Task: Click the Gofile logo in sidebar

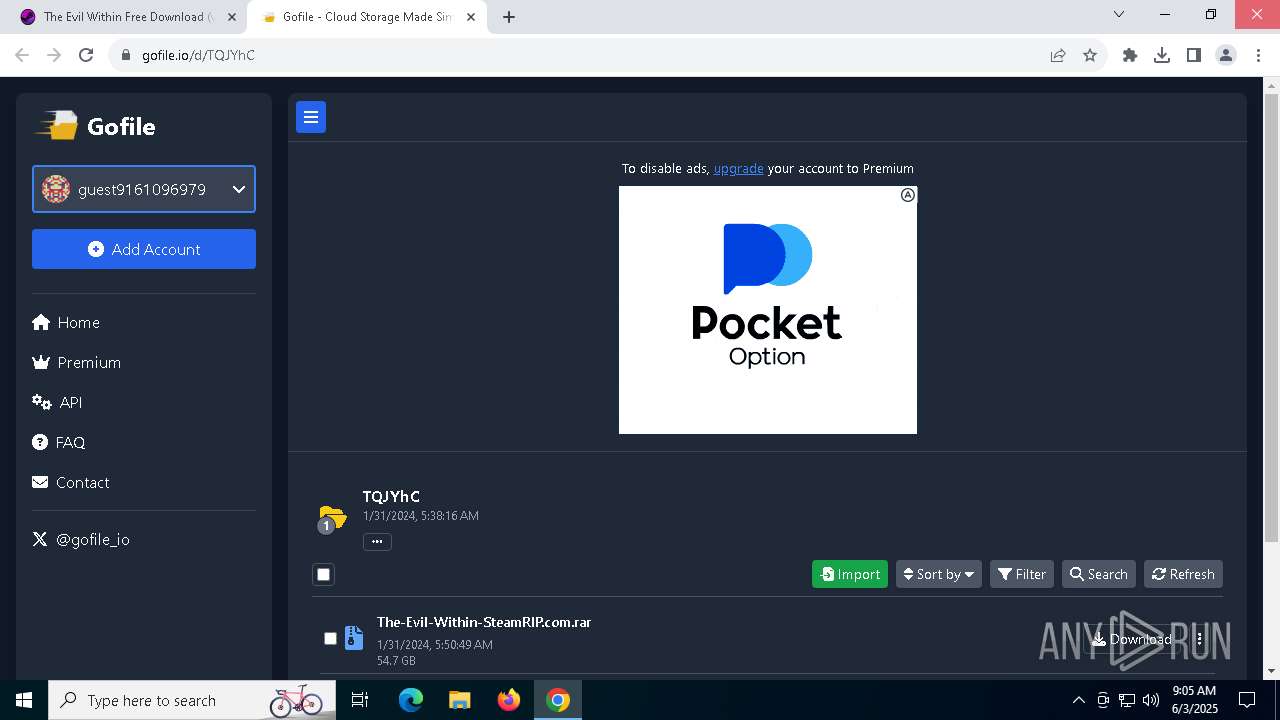Action: (x=96, y=126)
